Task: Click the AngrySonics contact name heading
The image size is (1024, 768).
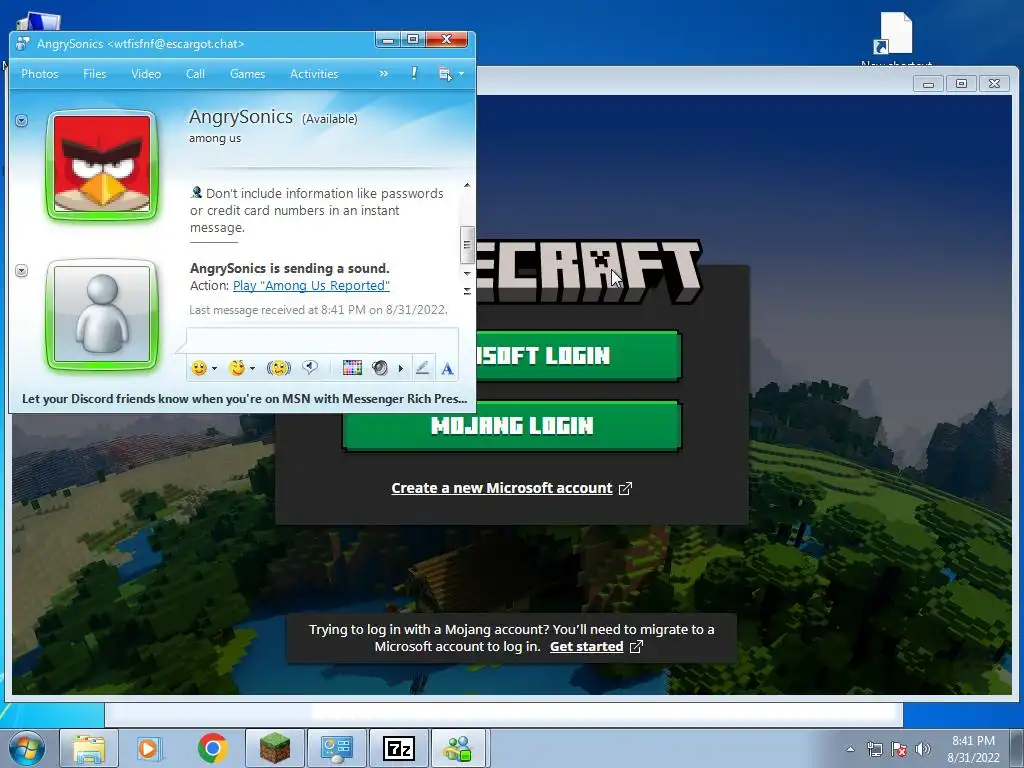Action: click(241, 117)
